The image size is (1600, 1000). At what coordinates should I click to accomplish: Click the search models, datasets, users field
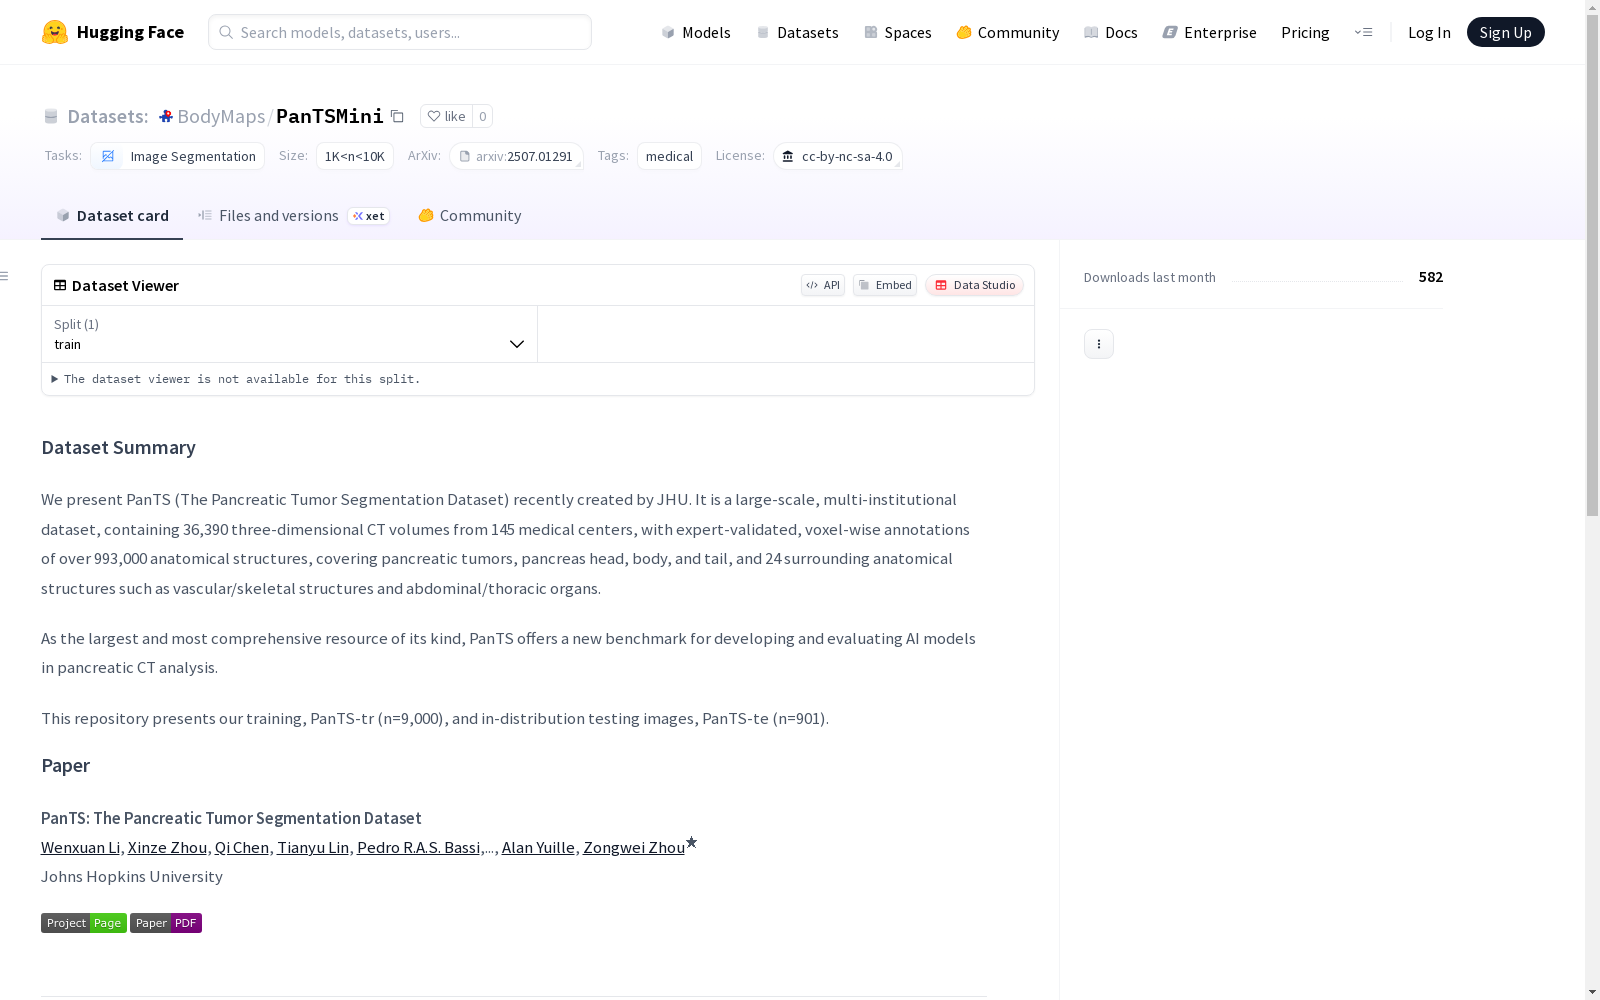coord(400,32)
